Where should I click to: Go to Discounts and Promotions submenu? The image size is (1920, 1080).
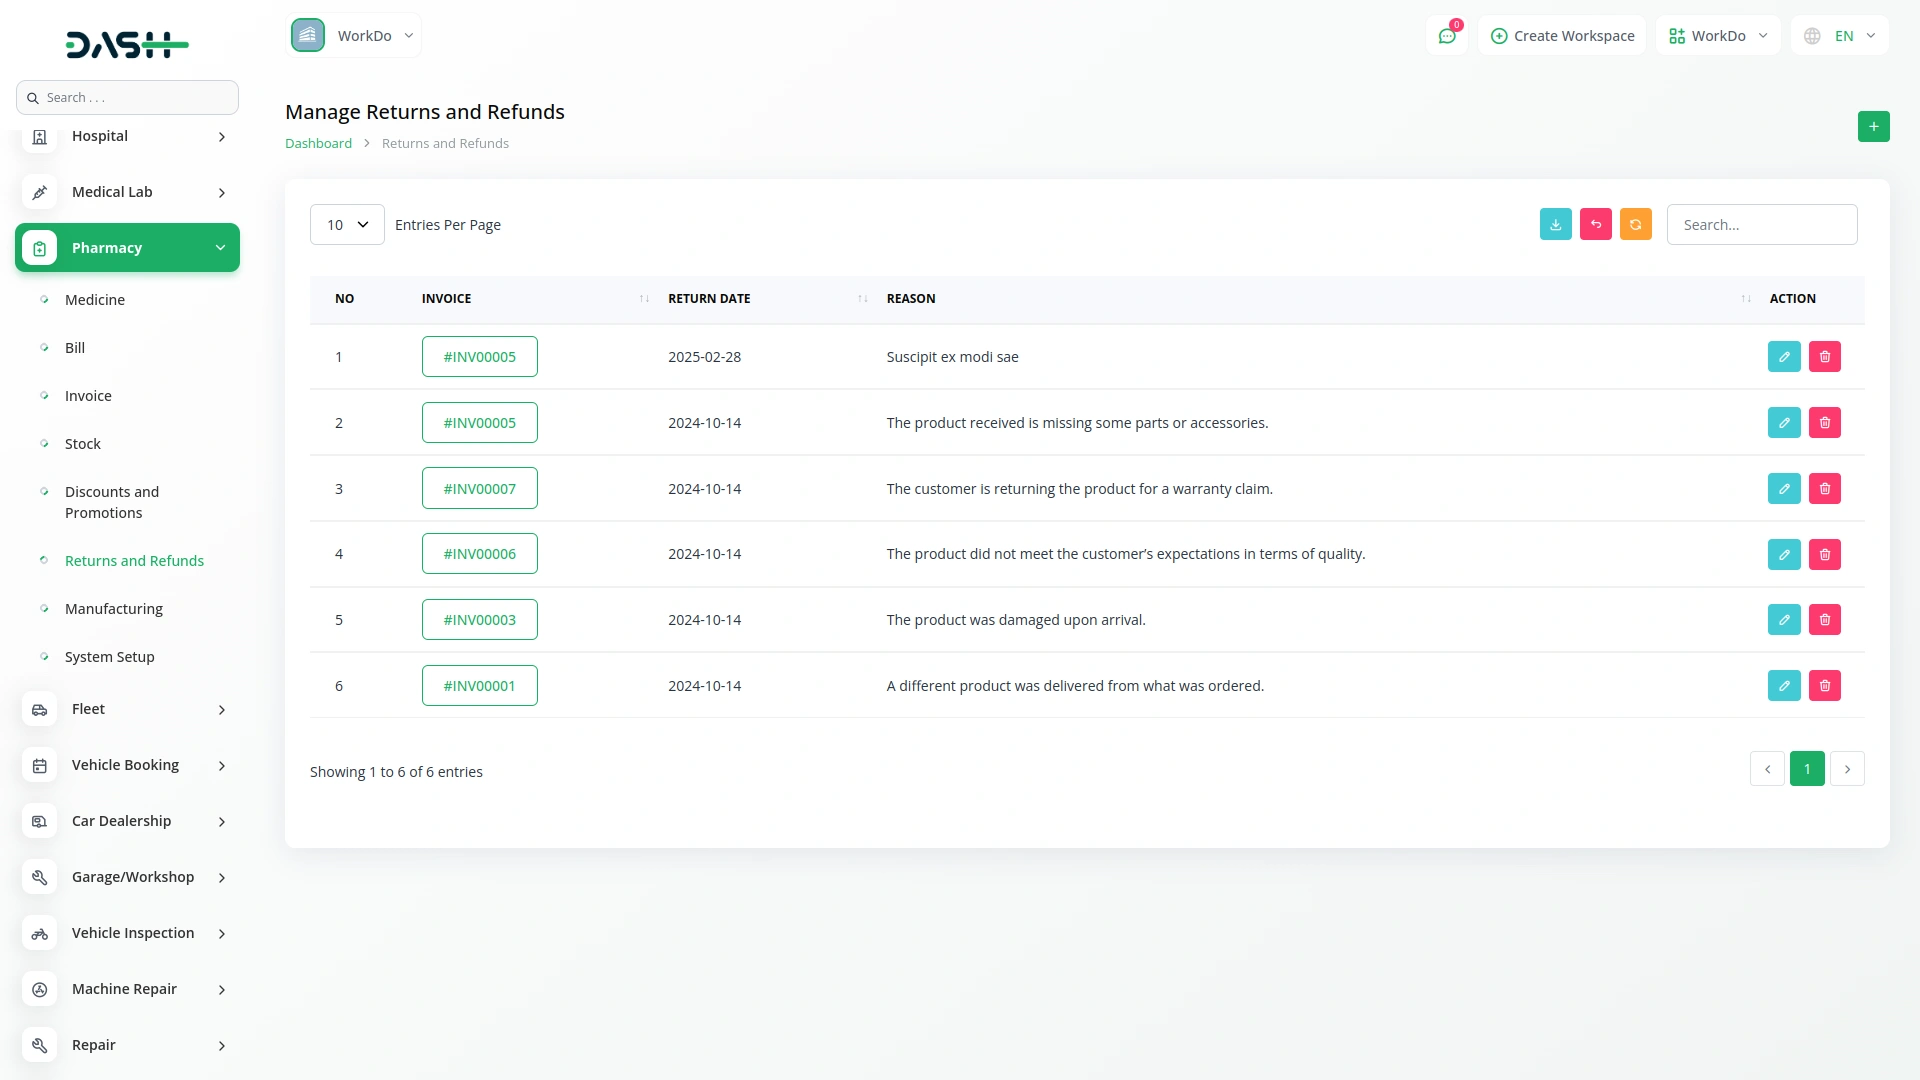pyautogui.click(x=111, y=502)
